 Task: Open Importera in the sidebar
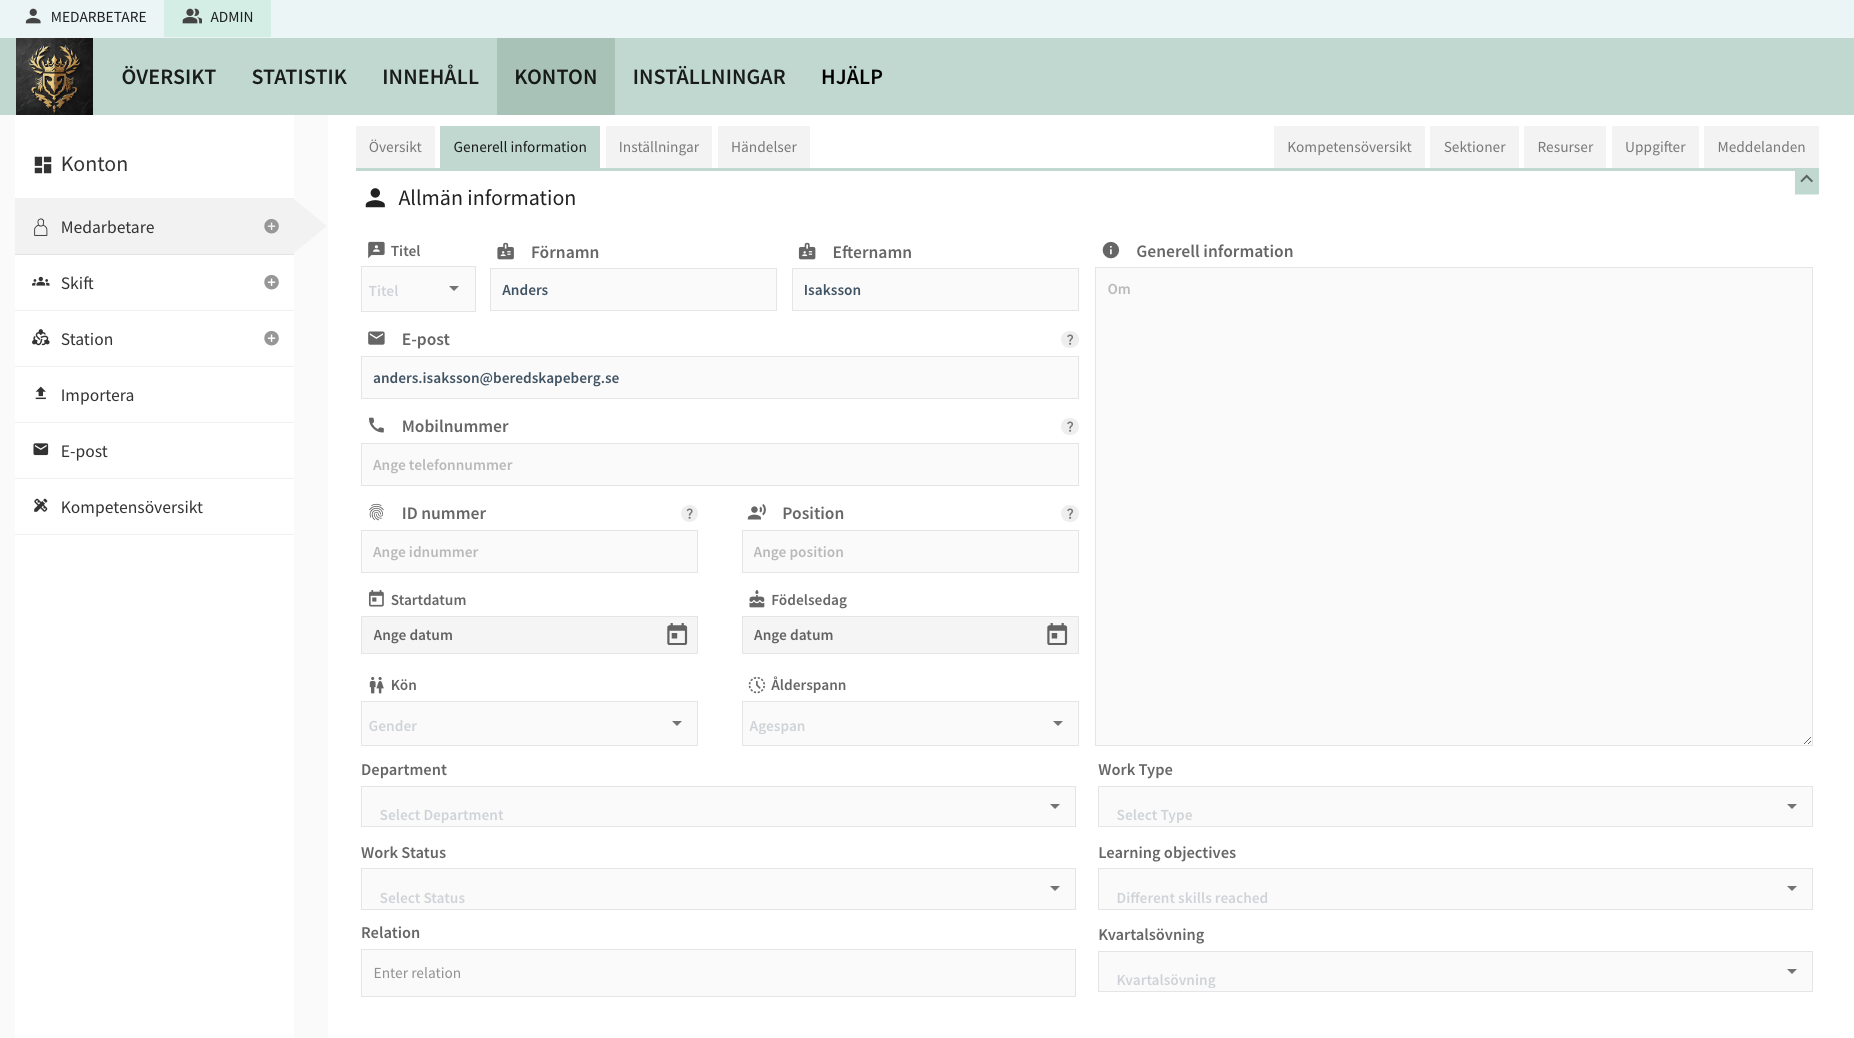pos(97,395)
